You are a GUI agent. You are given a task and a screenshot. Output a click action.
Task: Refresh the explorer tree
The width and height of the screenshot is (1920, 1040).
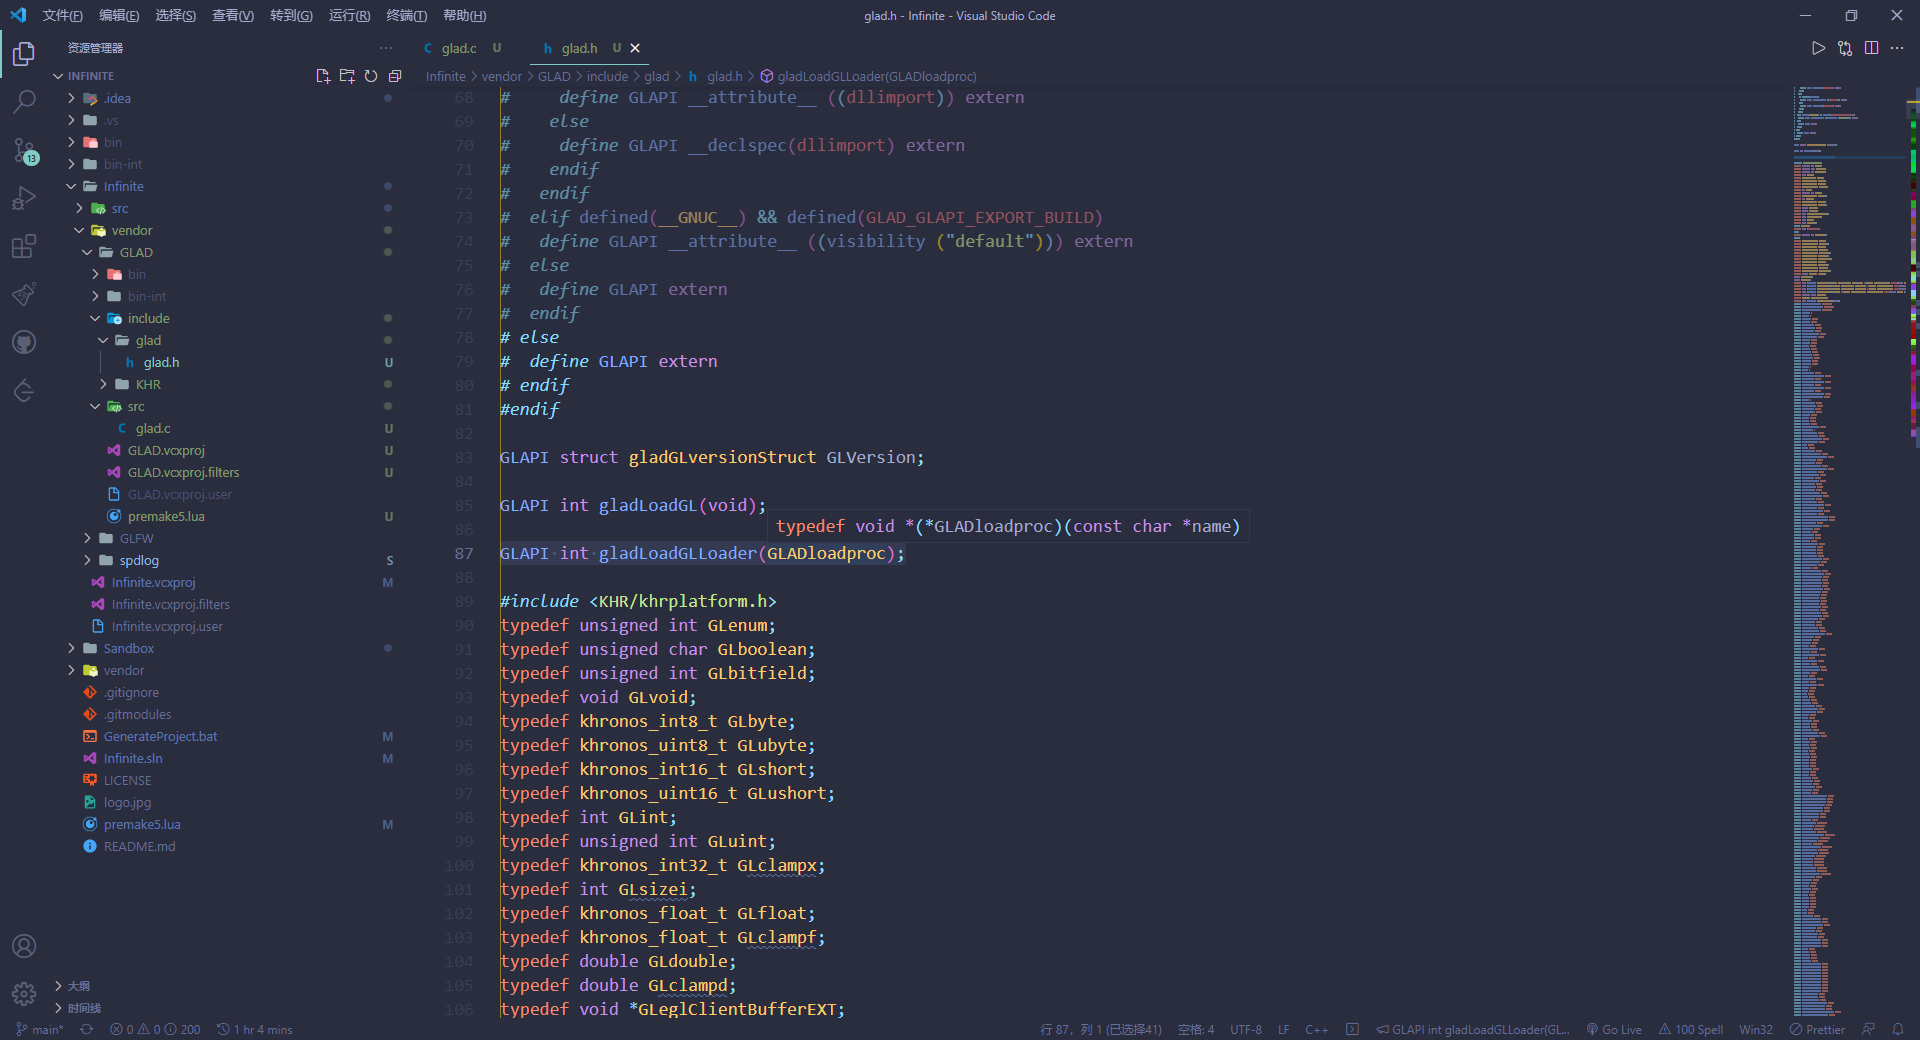tap(371, 76)
